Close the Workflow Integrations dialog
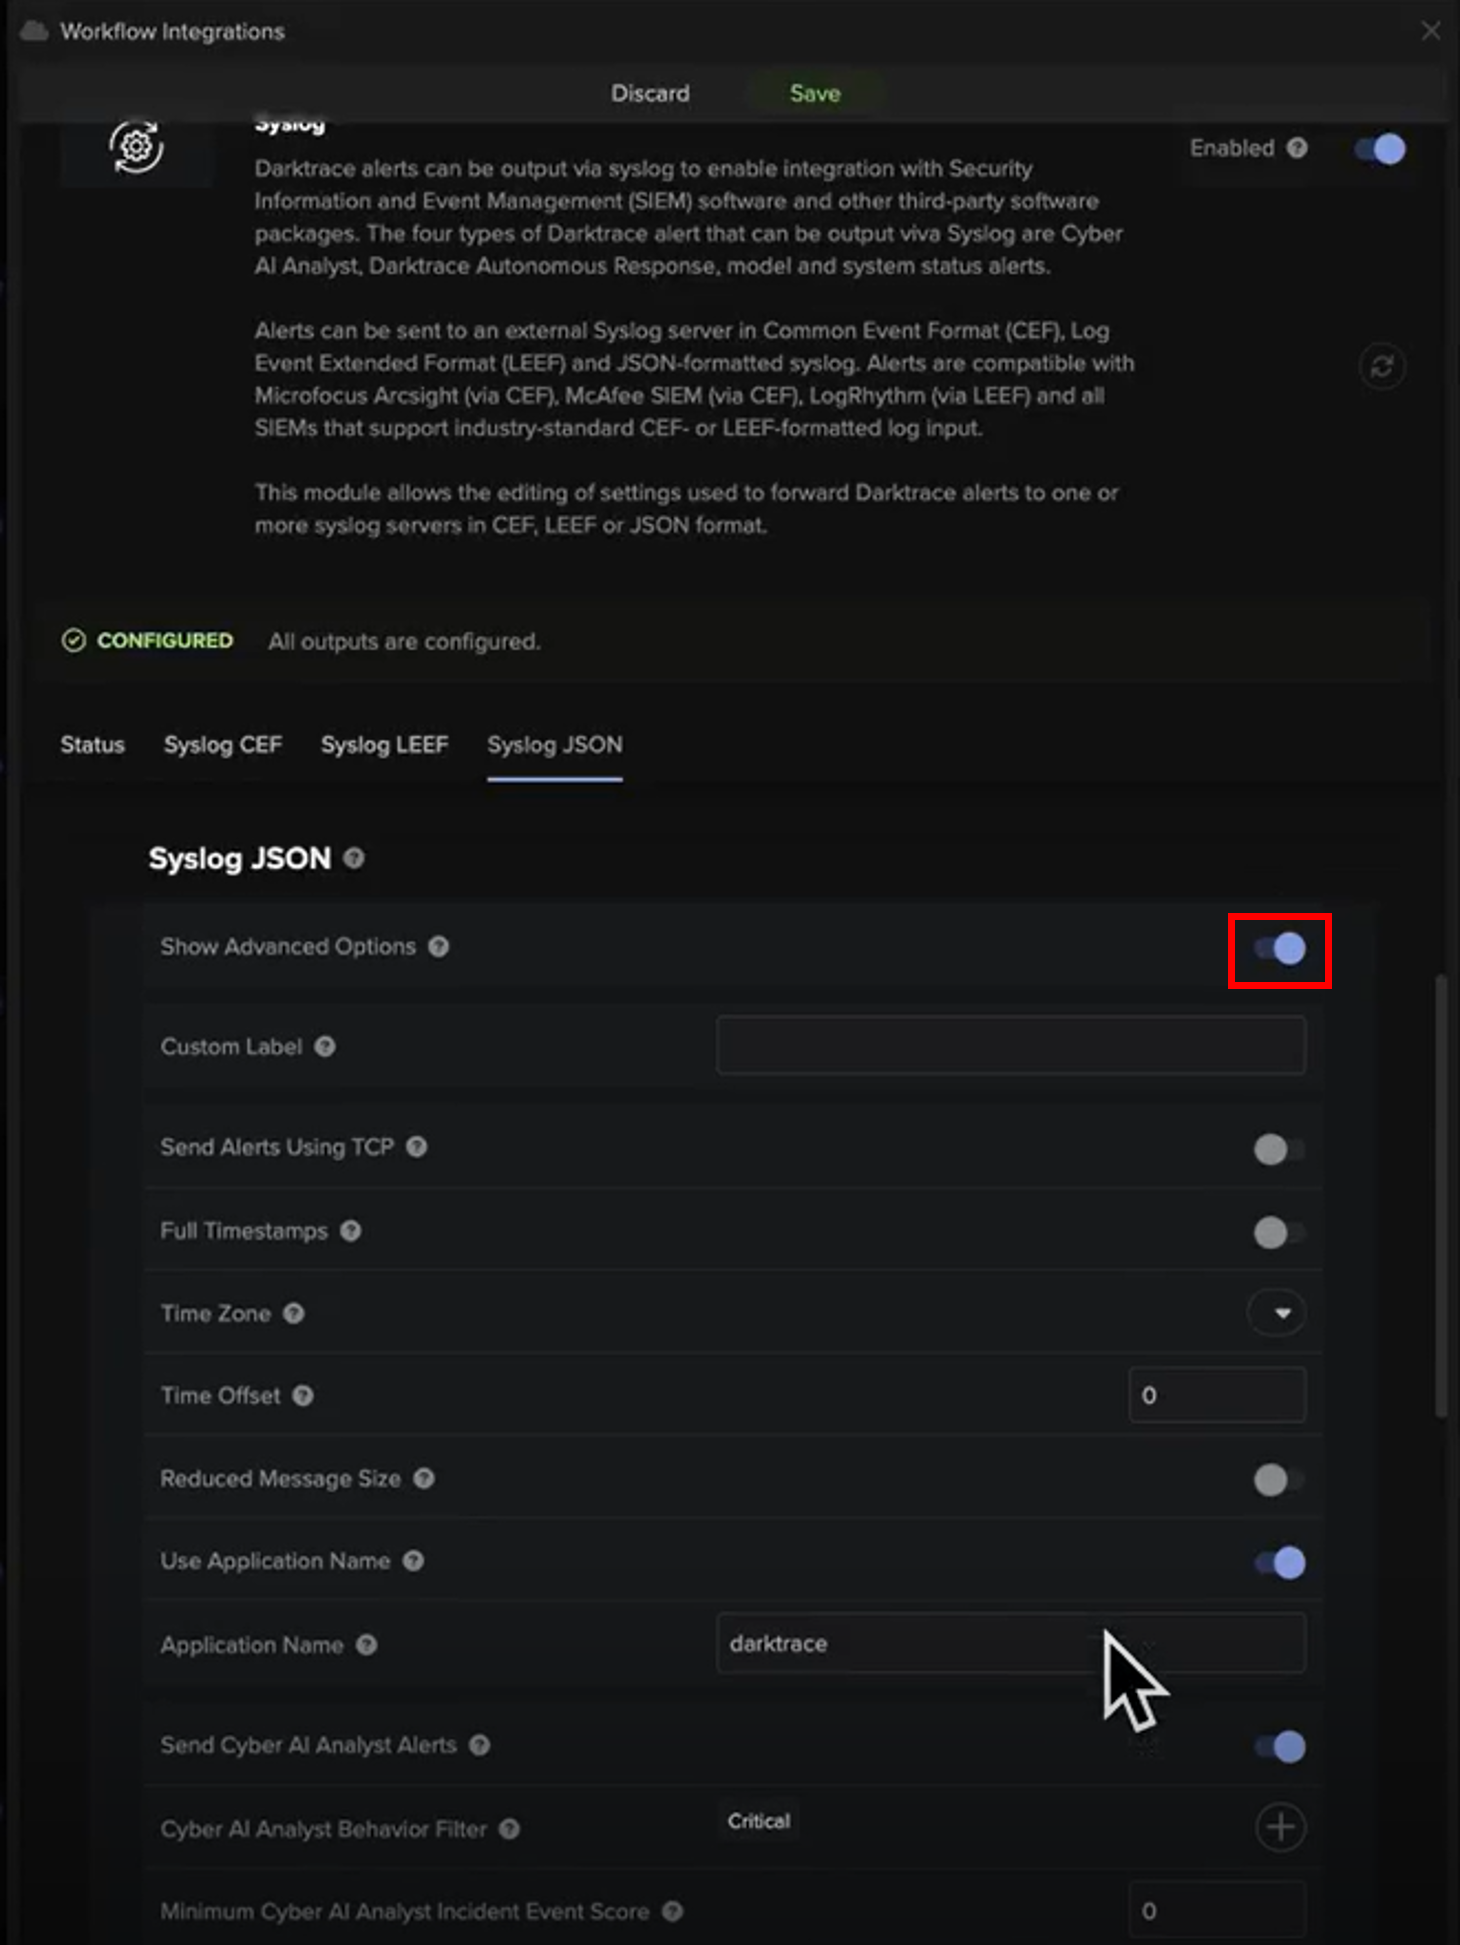The width and height of the screenshot is (1460, 1945). (x=1431, y=31)
